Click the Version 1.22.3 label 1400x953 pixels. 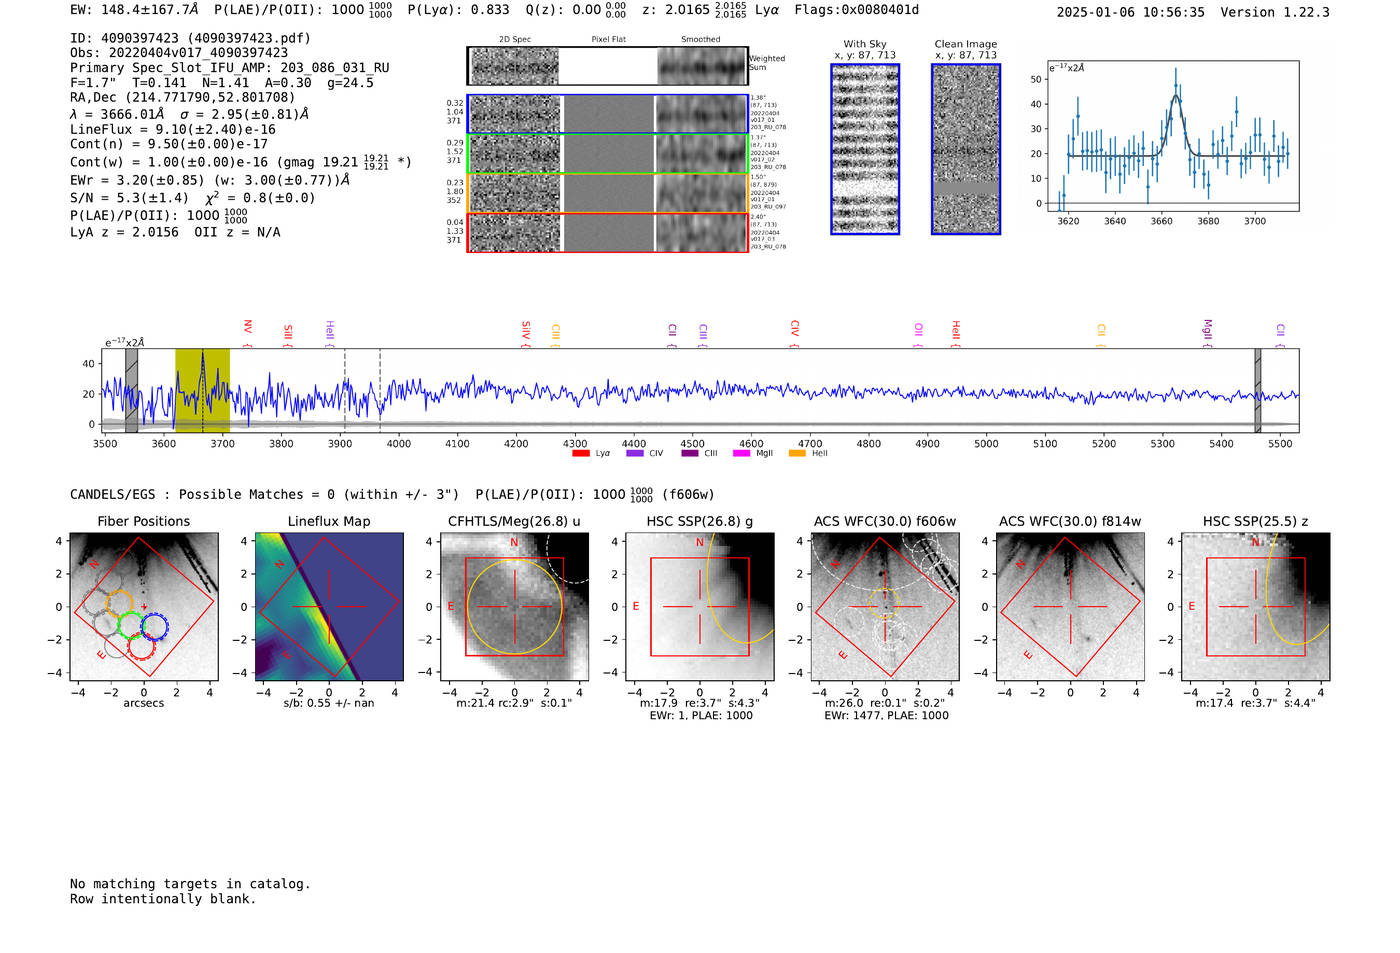click(x=1275, y=12)
